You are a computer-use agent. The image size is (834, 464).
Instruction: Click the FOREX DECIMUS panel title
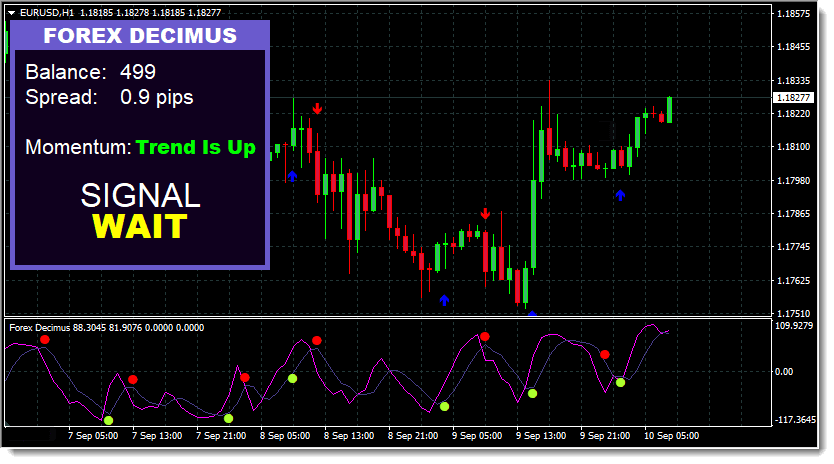click(140, 36)
